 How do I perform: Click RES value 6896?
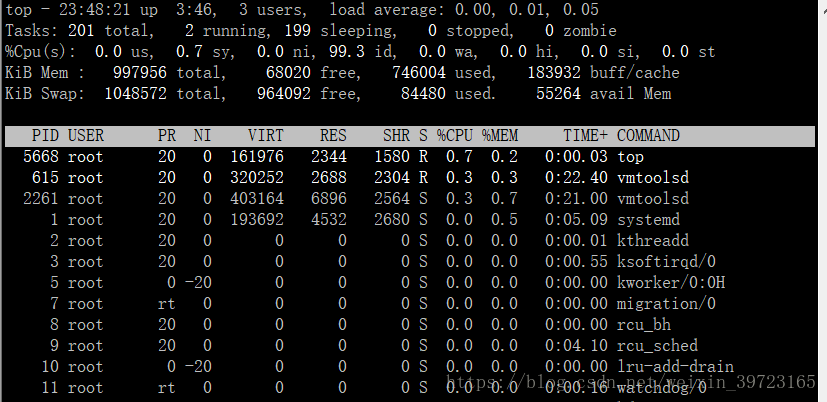pos(329,199)
